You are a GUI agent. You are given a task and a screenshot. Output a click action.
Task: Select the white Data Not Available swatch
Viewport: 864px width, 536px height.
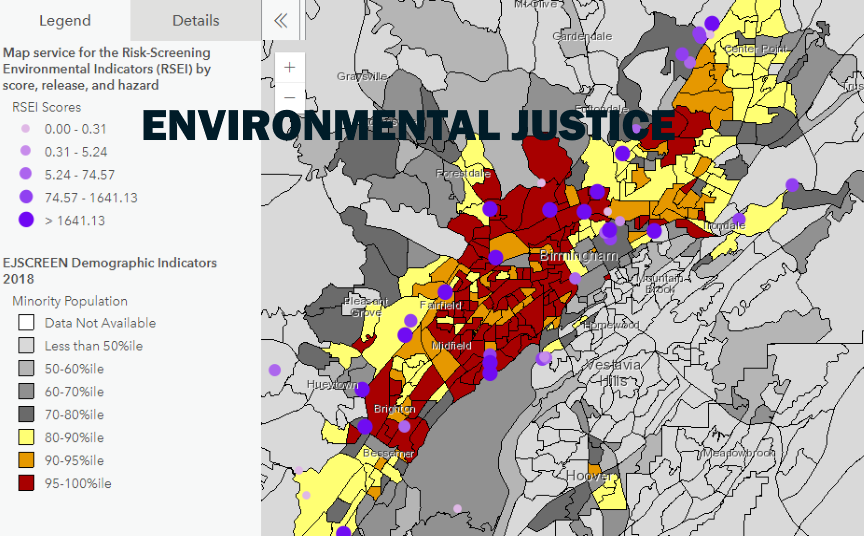point(26,323)
